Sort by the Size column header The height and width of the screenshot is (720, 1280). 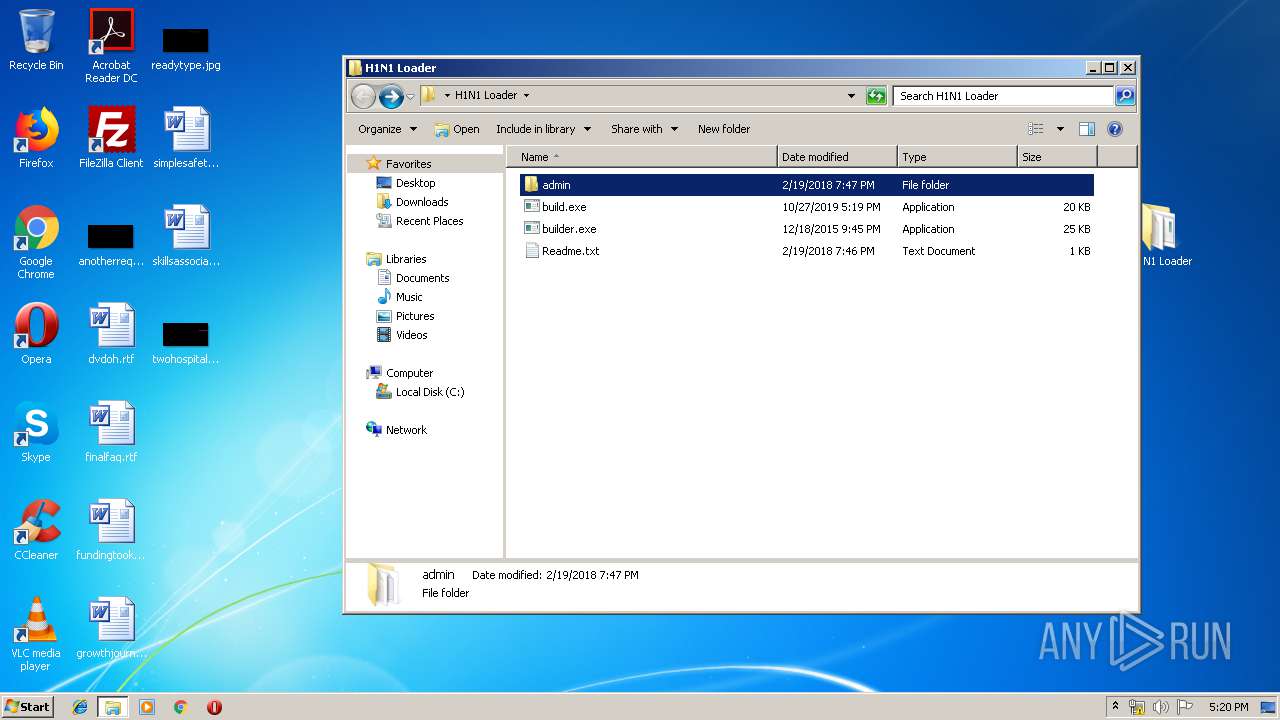(x=1057, y=157)
